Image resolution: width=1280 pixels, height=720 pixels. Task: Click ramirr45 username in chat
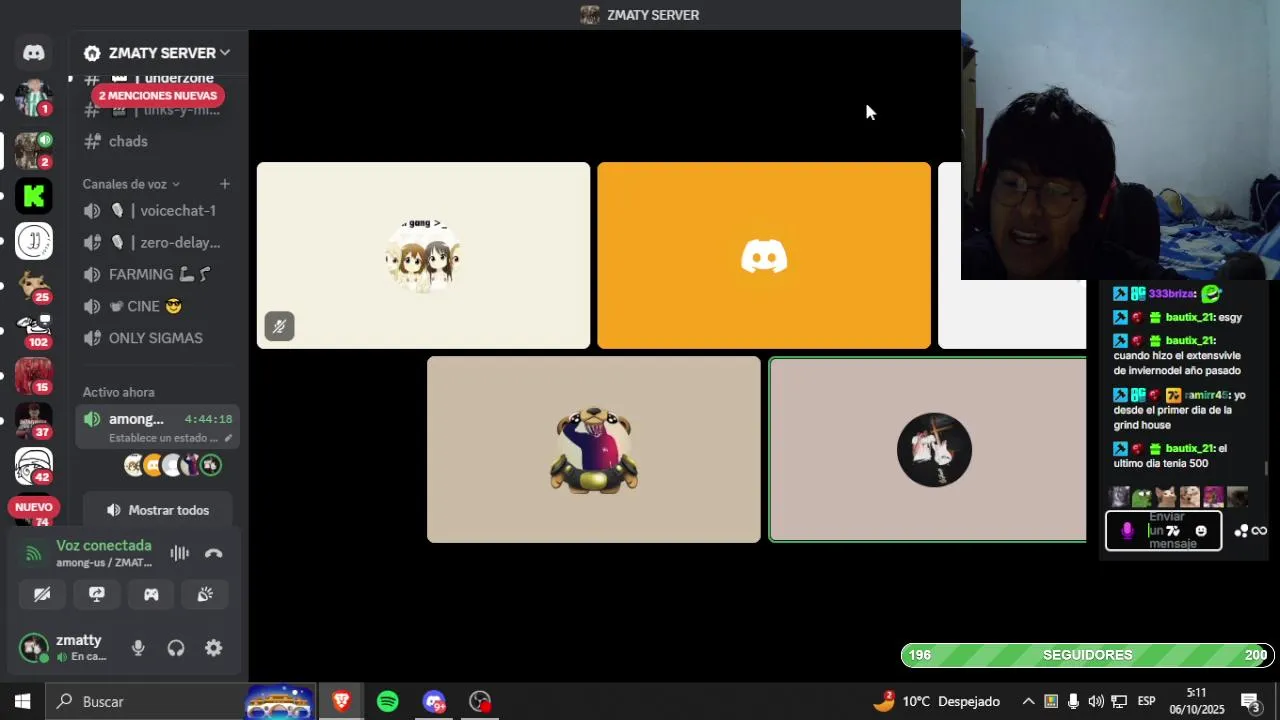click(1208, 395)
